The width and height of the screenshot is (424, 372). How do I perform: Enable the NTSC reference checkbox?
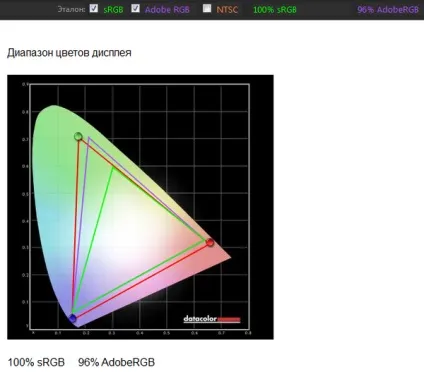[207, 8]
